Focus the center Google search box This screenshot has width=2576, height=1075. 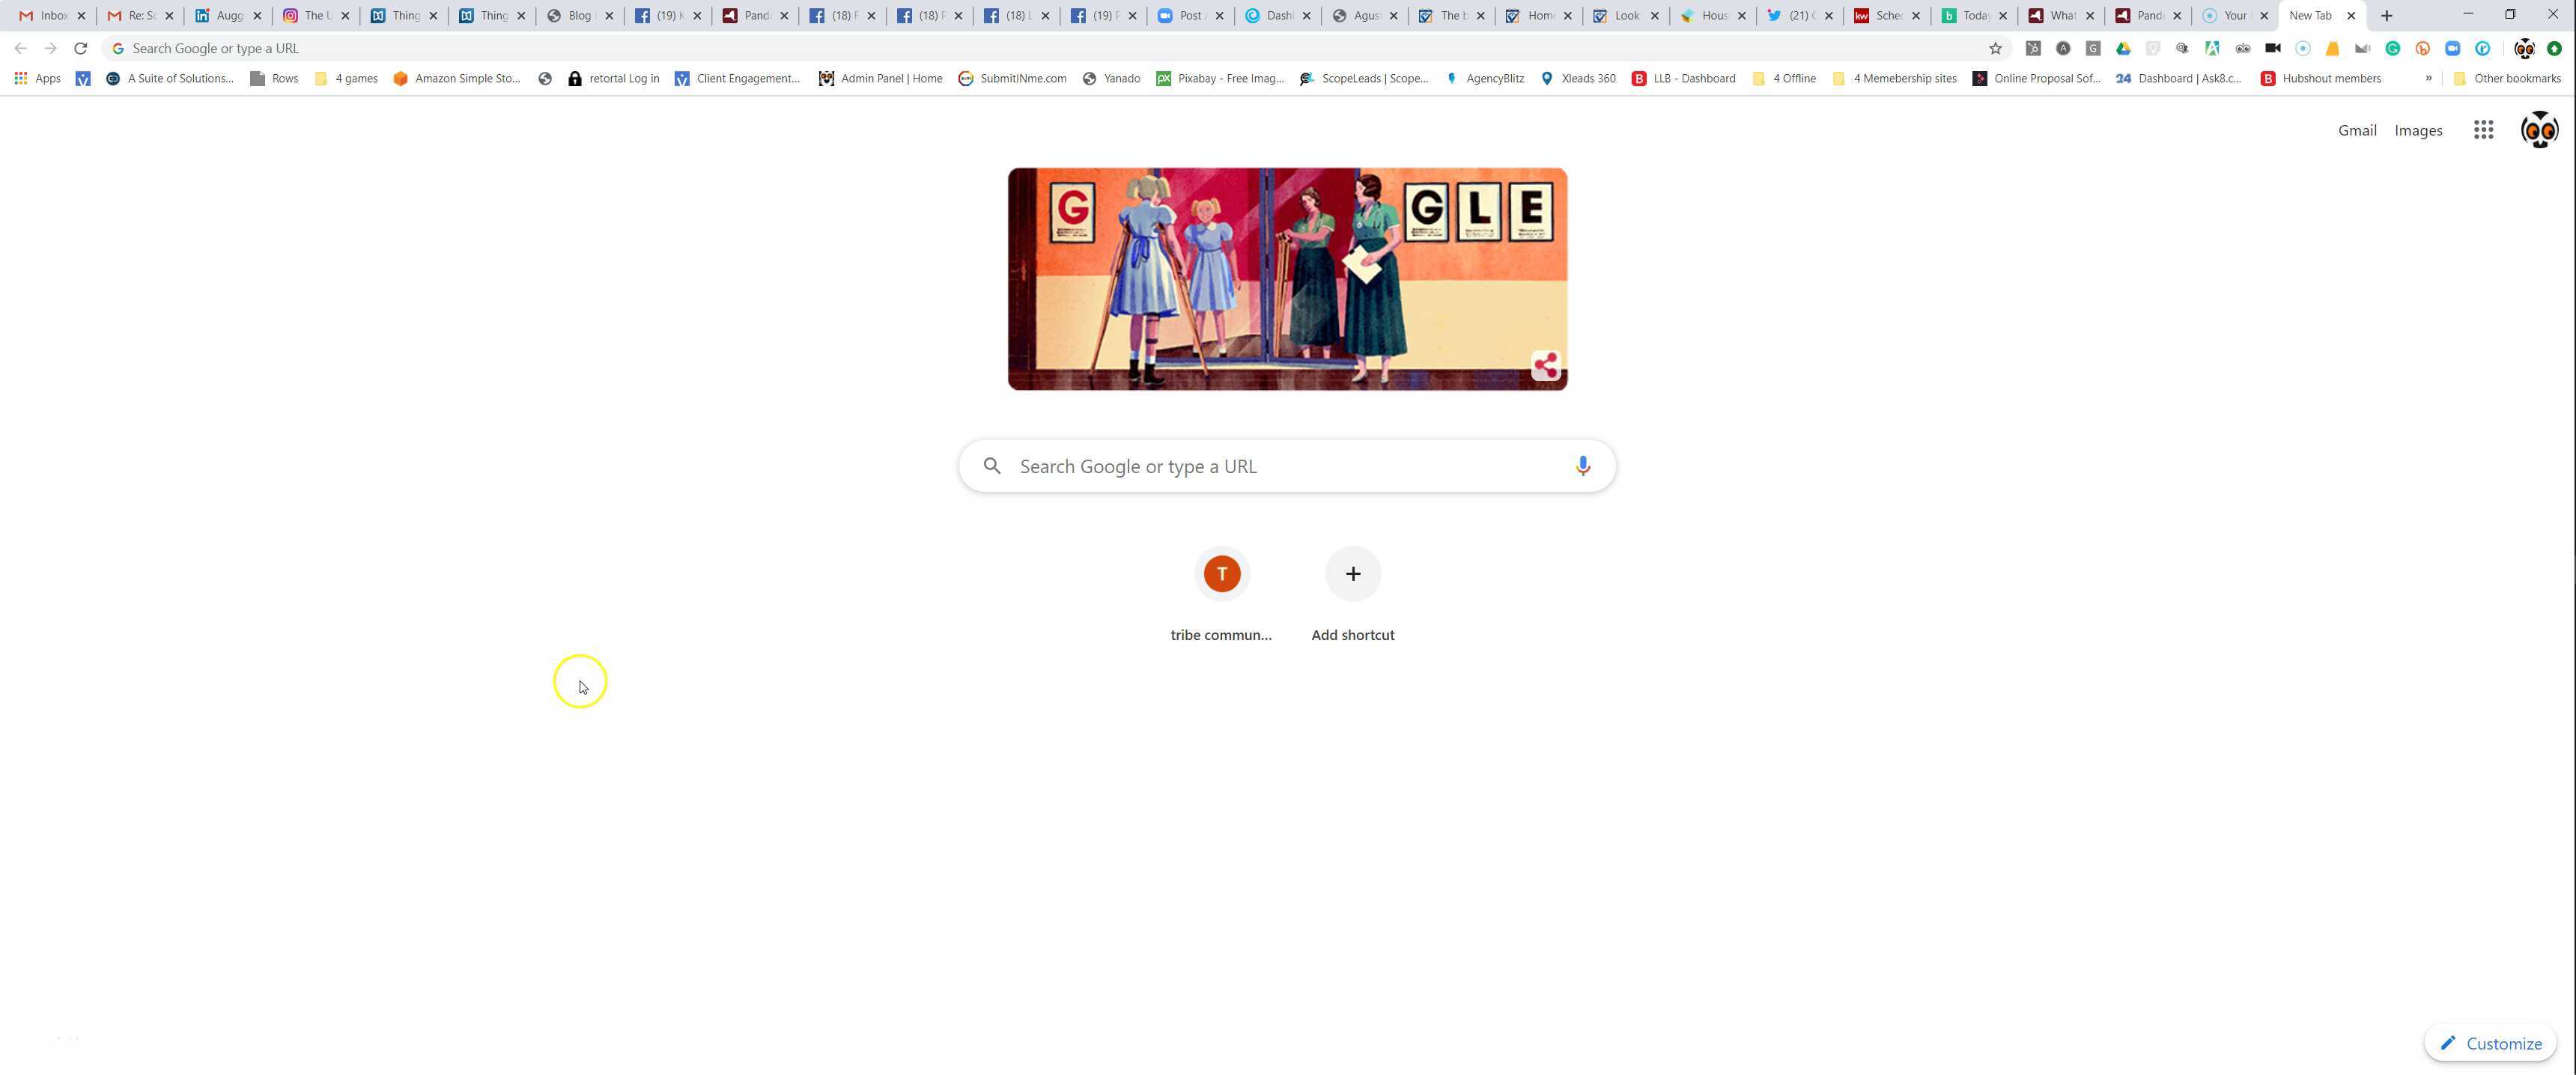coord(1287,466)
